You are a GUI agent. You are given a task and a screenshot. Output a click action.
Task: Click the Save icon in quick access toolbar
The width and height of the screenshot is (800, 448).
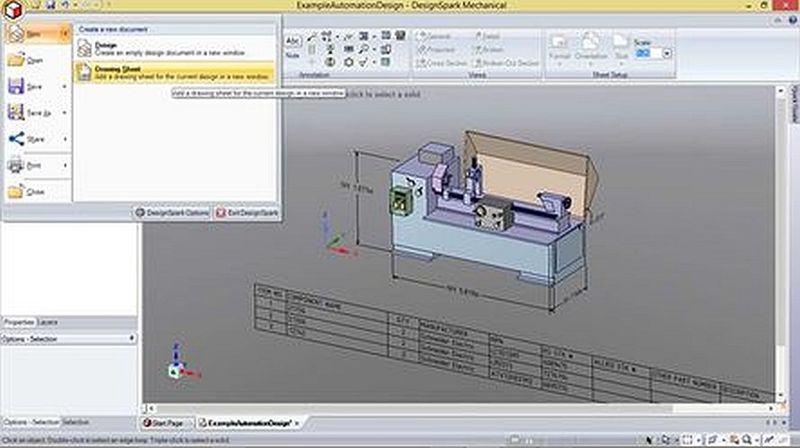(x=51, y=5)
